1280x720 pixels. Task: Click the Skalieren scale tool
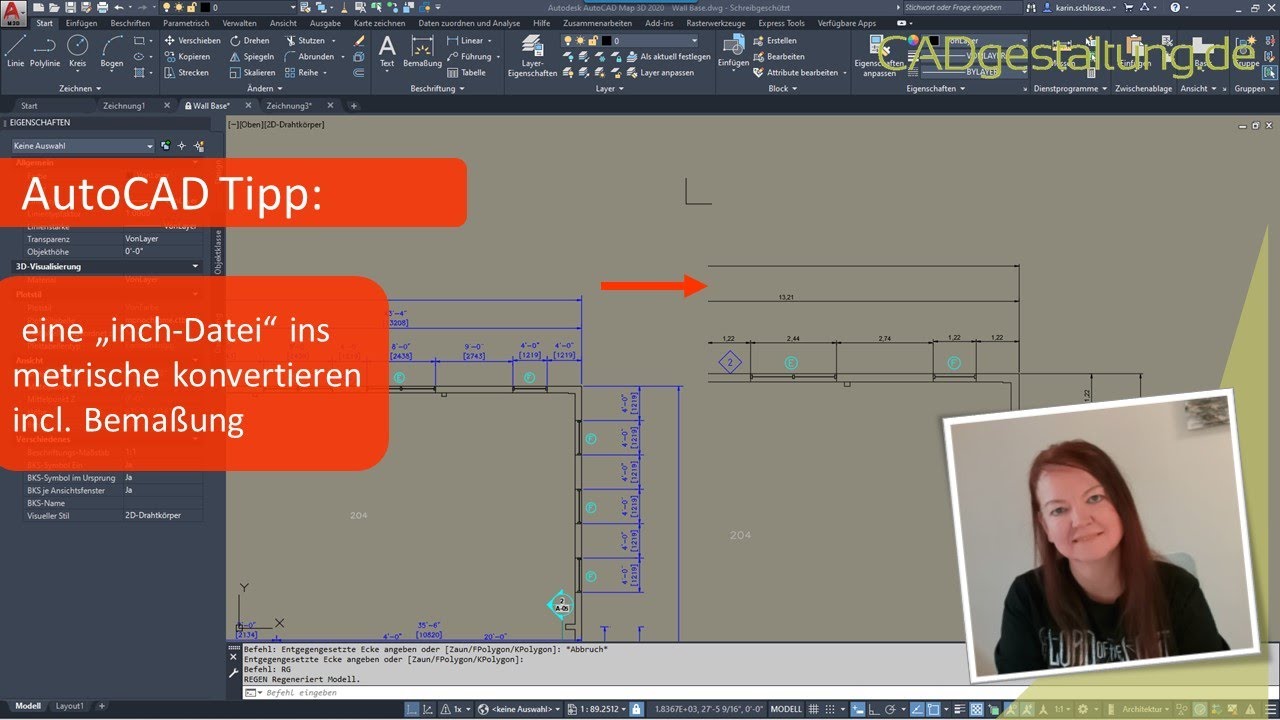click(x=253, y=73)
